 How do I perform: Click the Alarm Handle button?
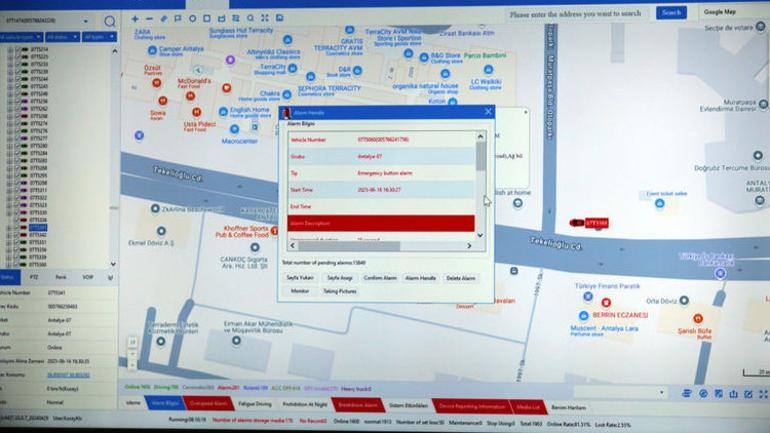pos(420,278)
